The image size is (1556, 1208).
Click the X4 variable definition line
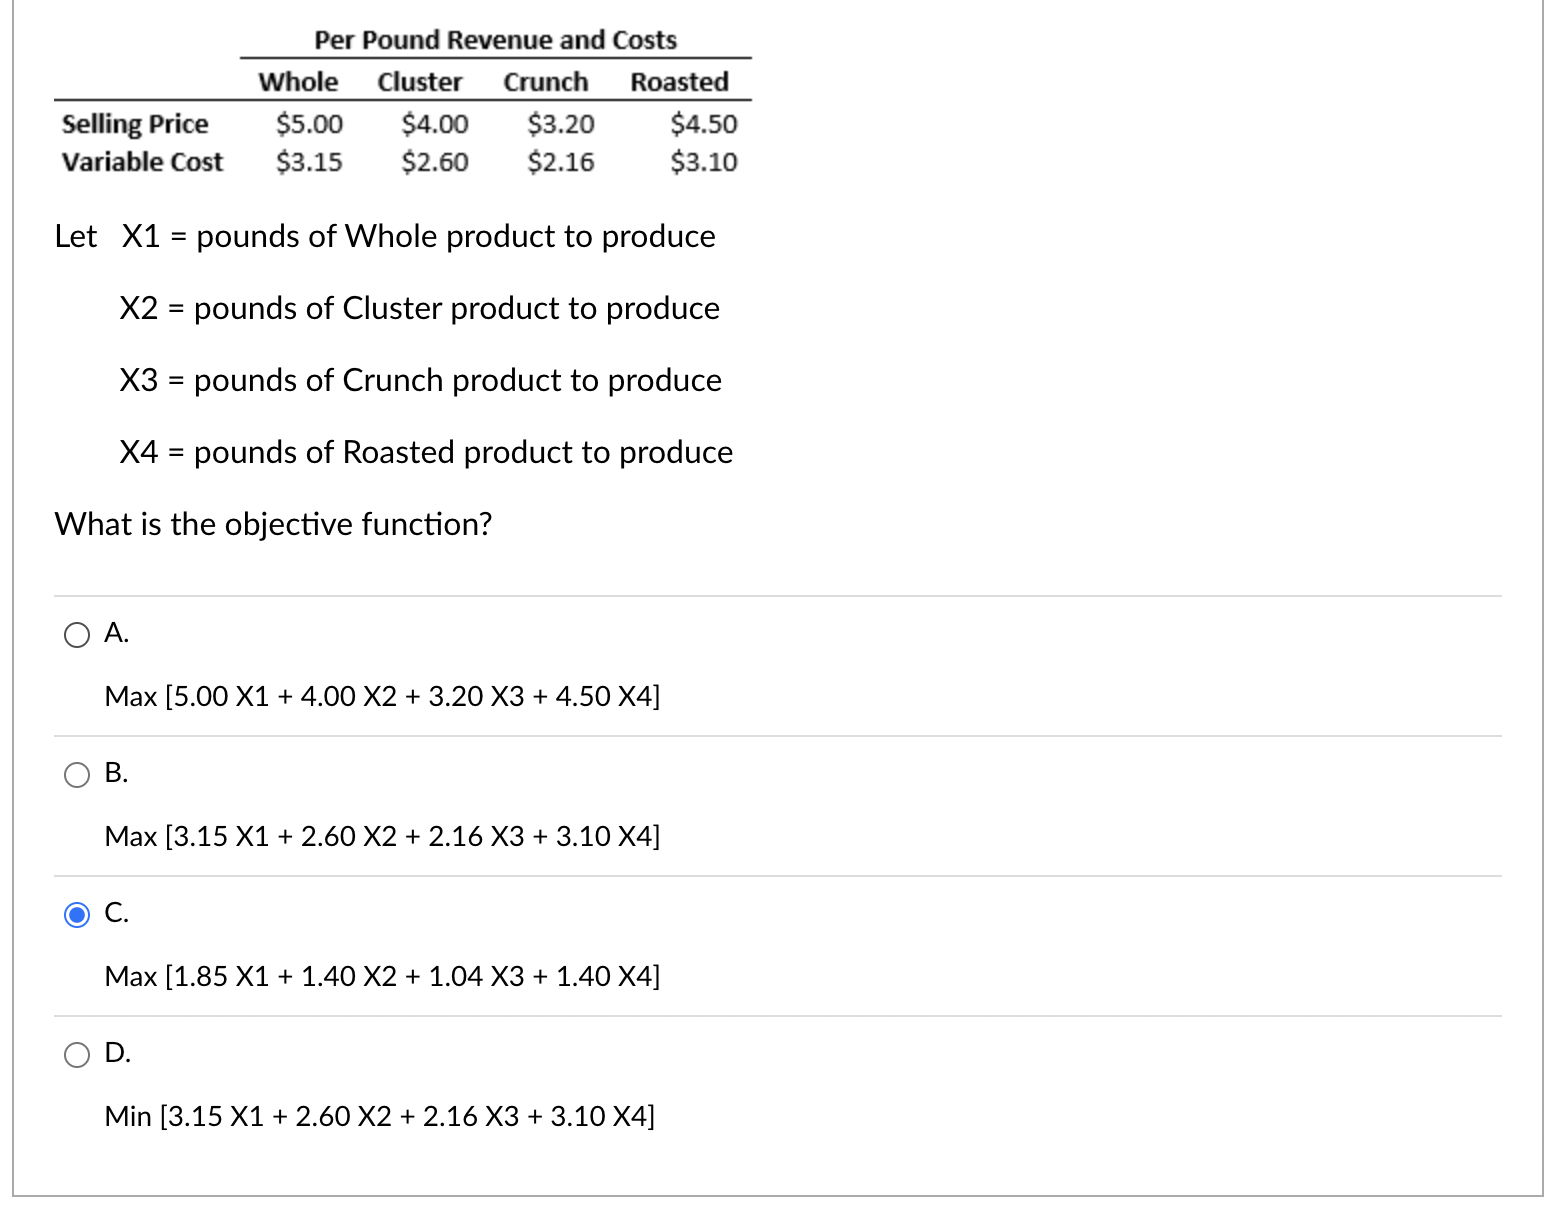426,452
